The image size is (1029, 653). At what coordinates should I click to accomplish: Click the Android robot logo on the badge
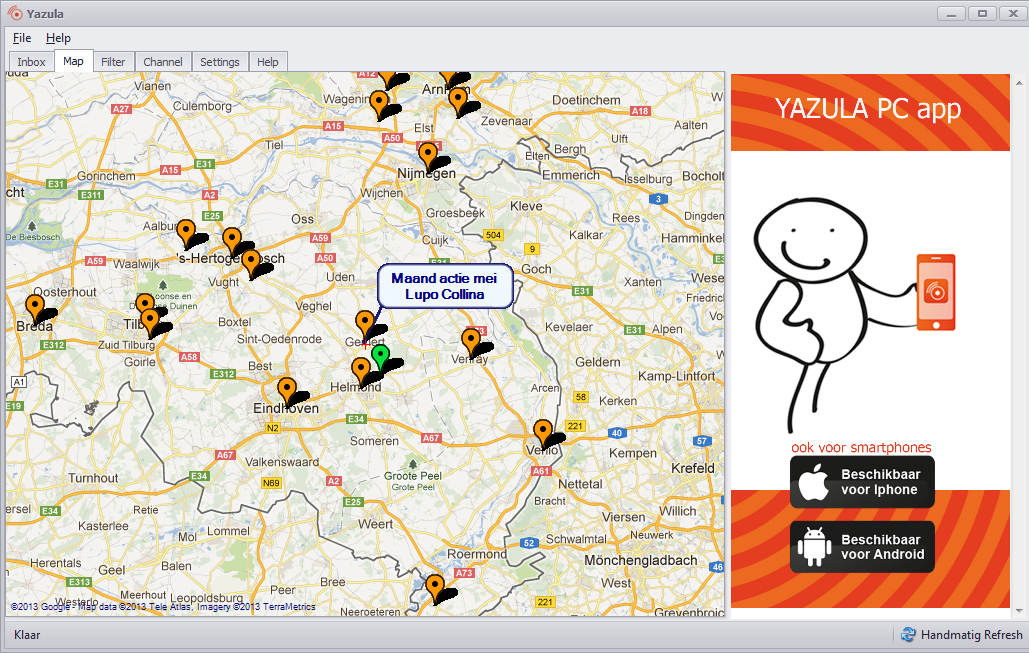(814, 546)
